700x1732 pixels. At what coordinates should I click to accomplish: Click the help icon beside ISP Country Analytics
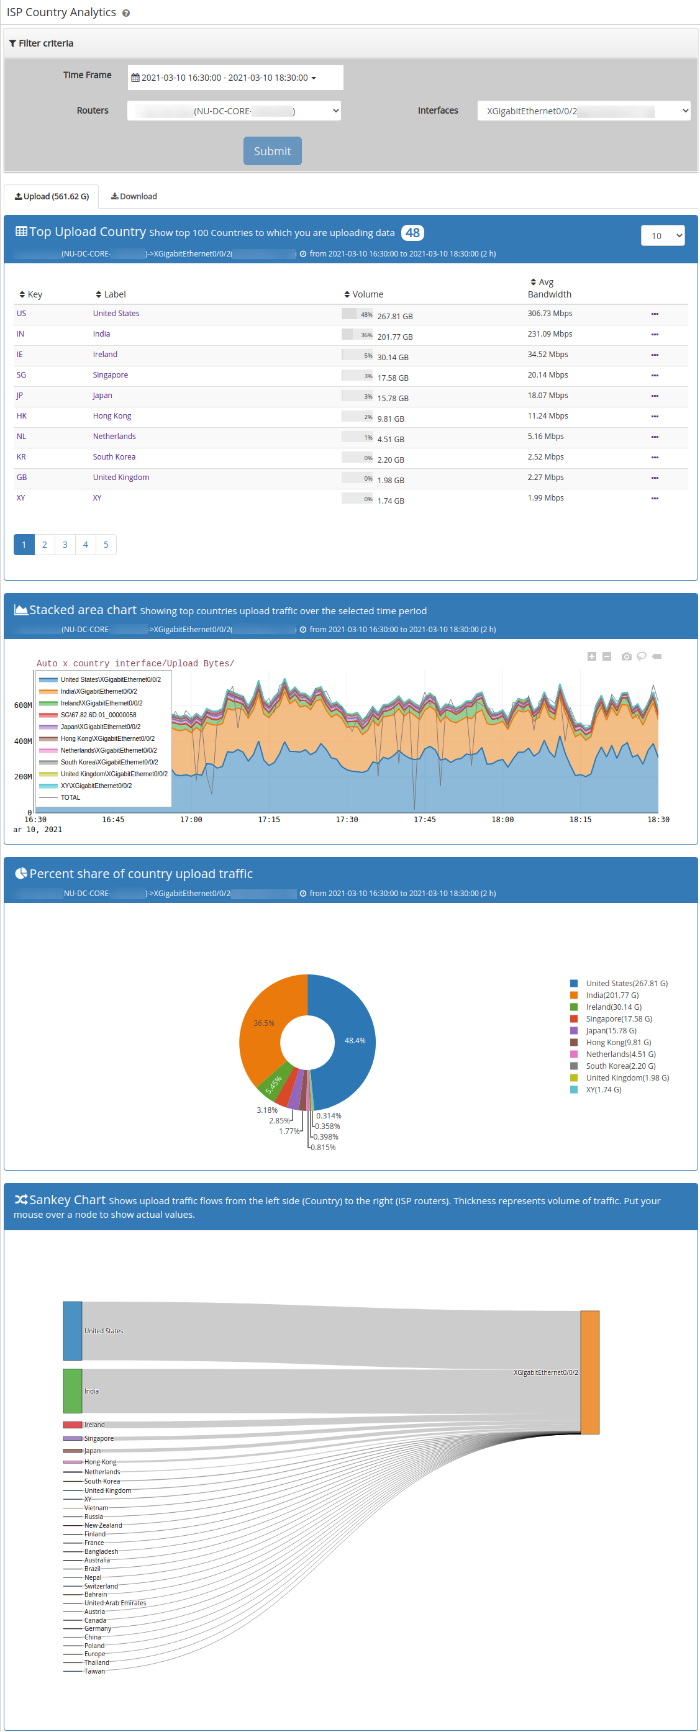(x=125, y=13)
